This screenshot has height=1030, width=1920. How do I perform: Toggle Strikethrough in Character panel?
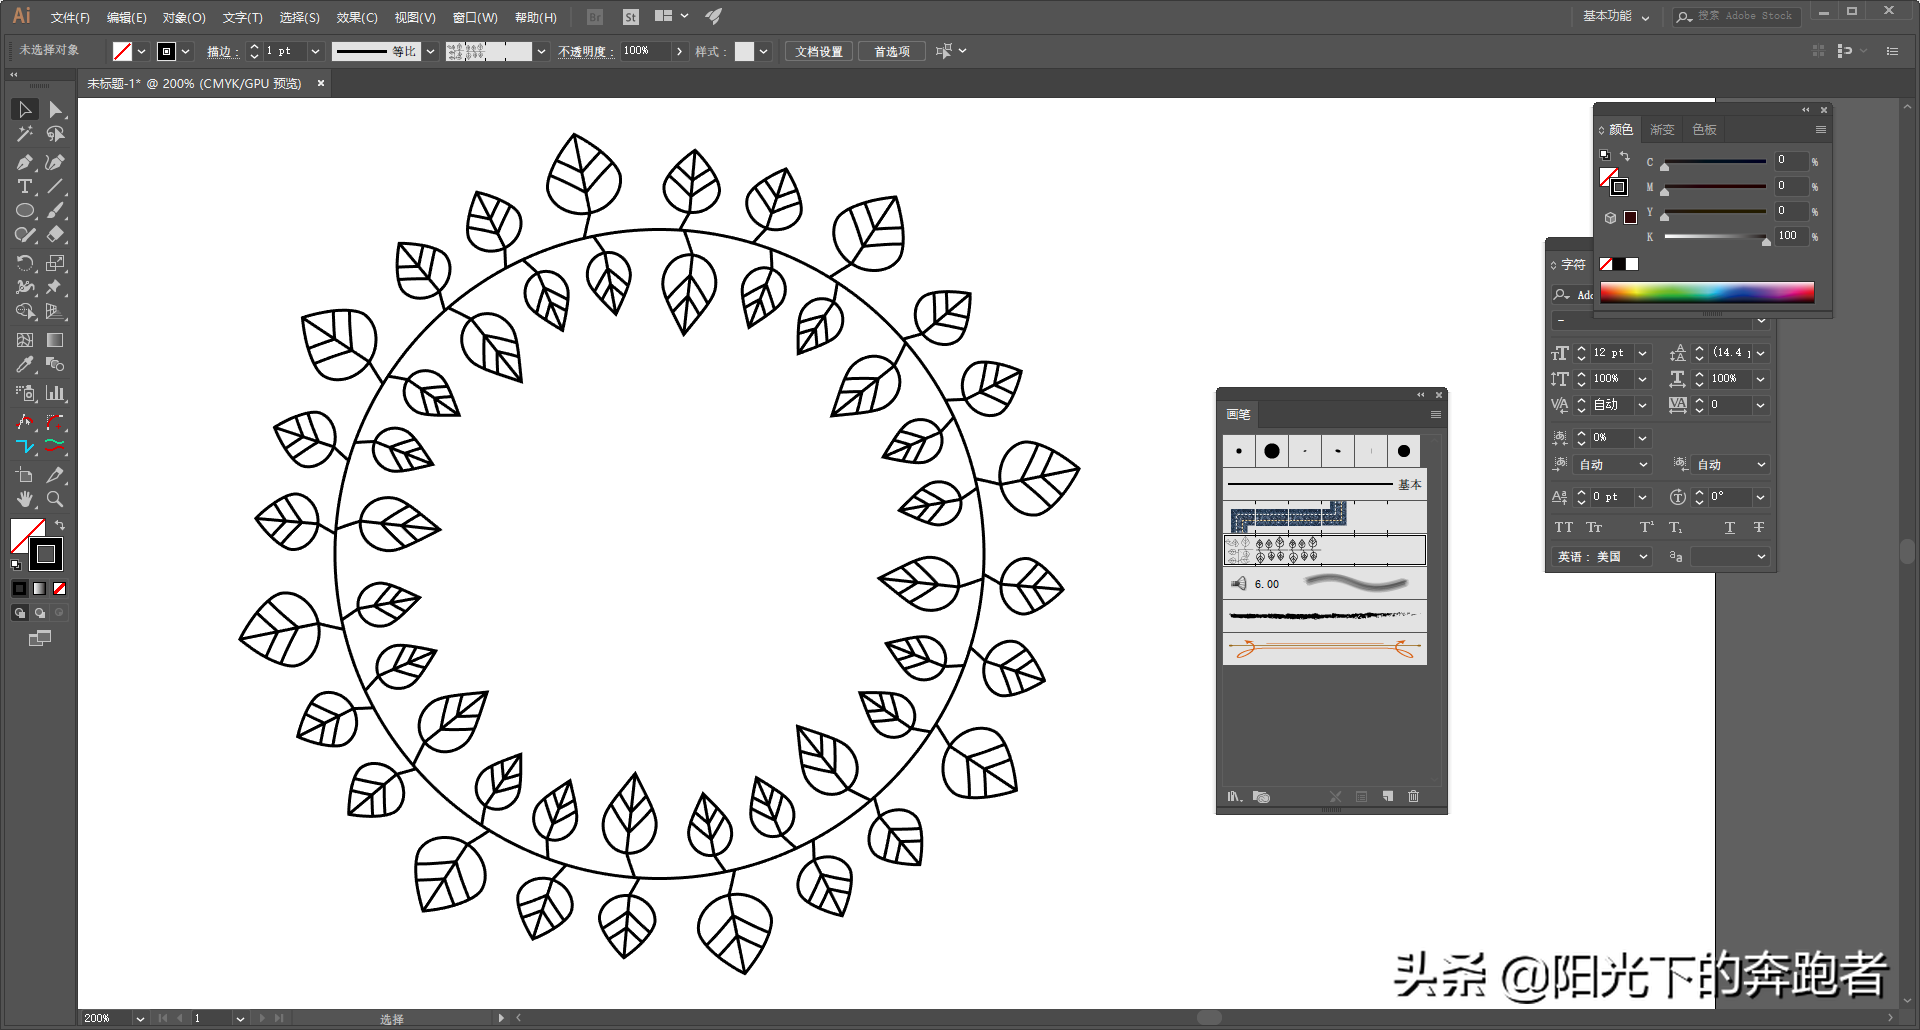[x=1759, y=527]
